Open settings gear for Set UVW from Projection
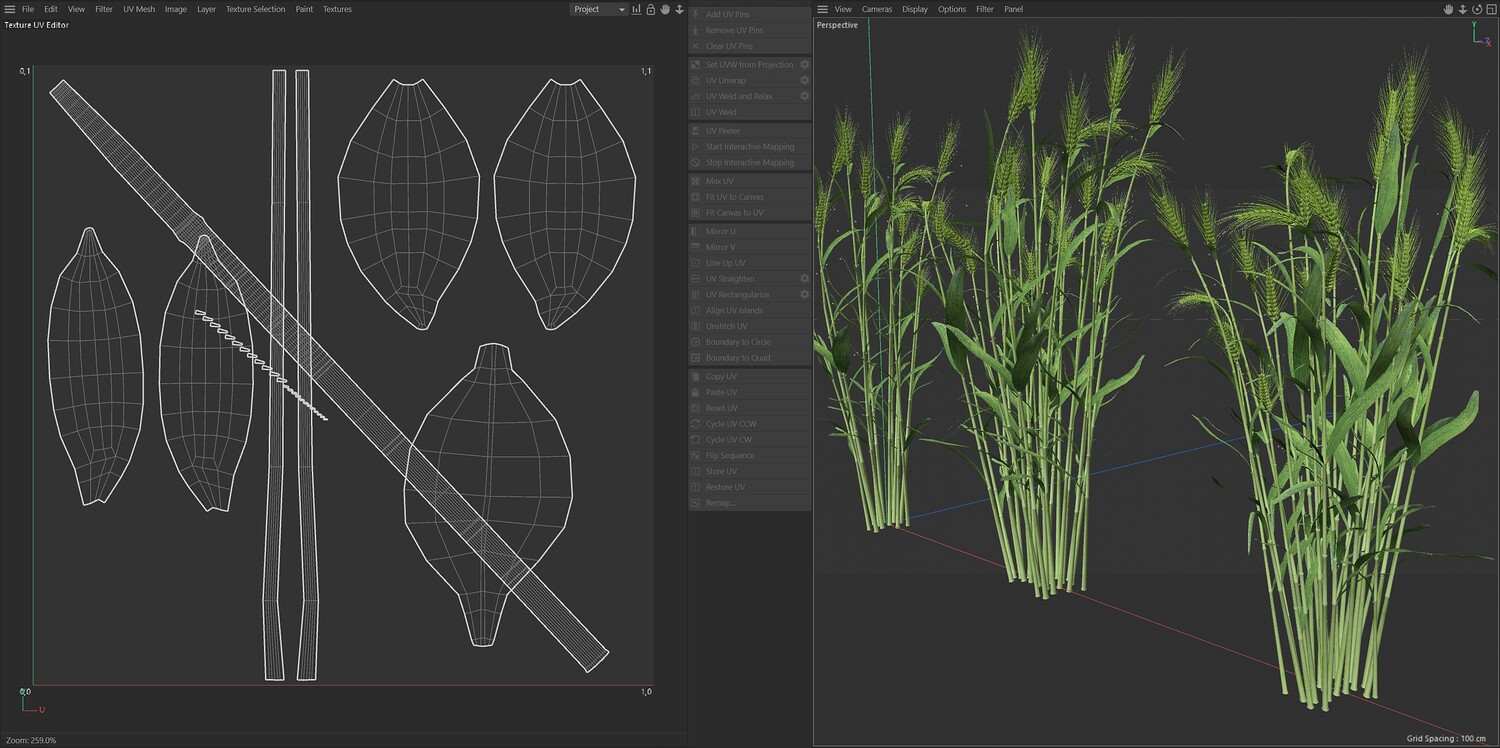The image size is (1500, 748). coord(804,64)
